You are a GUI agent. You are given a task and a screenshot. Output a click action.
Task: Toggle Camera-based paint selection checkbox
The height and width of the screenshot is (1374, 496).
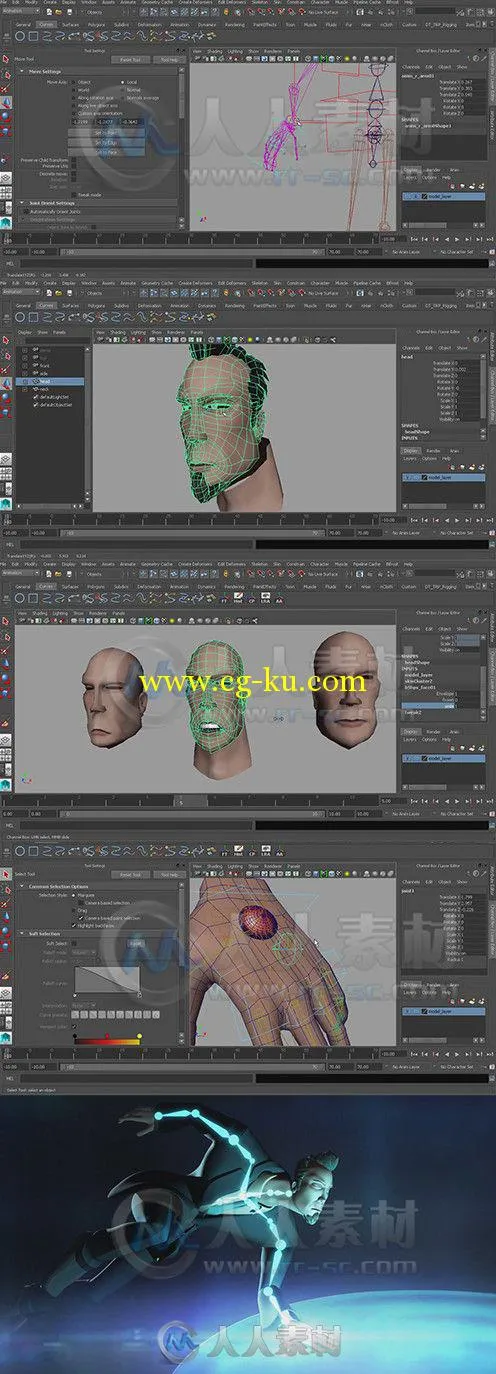click(x=81, y=918)
